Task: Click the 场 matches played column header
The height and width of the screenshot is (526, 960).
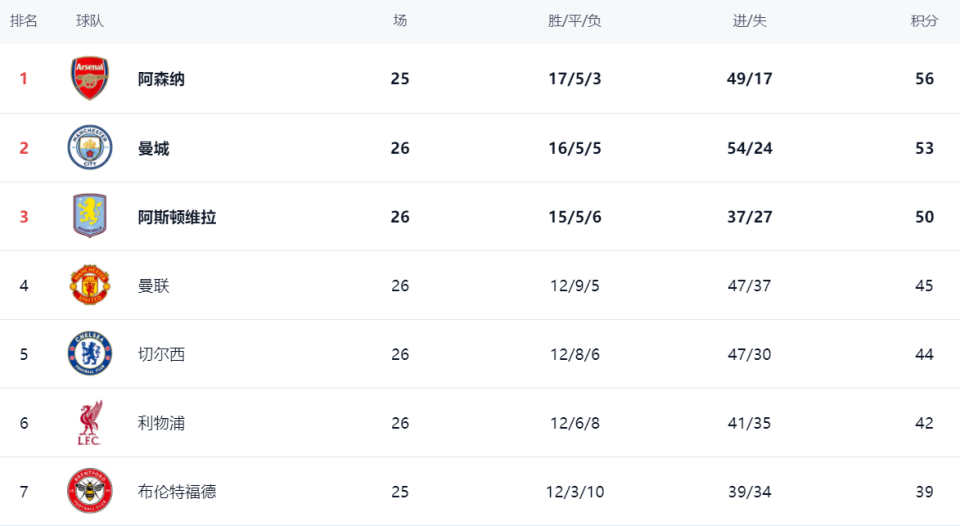Action: pyautogui.click(x=400, y=21)
